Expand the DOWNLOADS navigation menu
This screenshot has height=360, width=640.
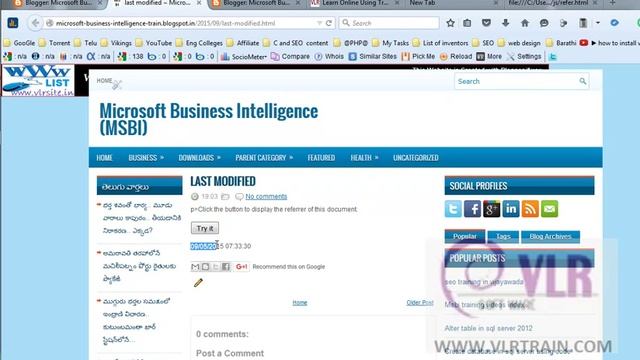tap(200, 158)
